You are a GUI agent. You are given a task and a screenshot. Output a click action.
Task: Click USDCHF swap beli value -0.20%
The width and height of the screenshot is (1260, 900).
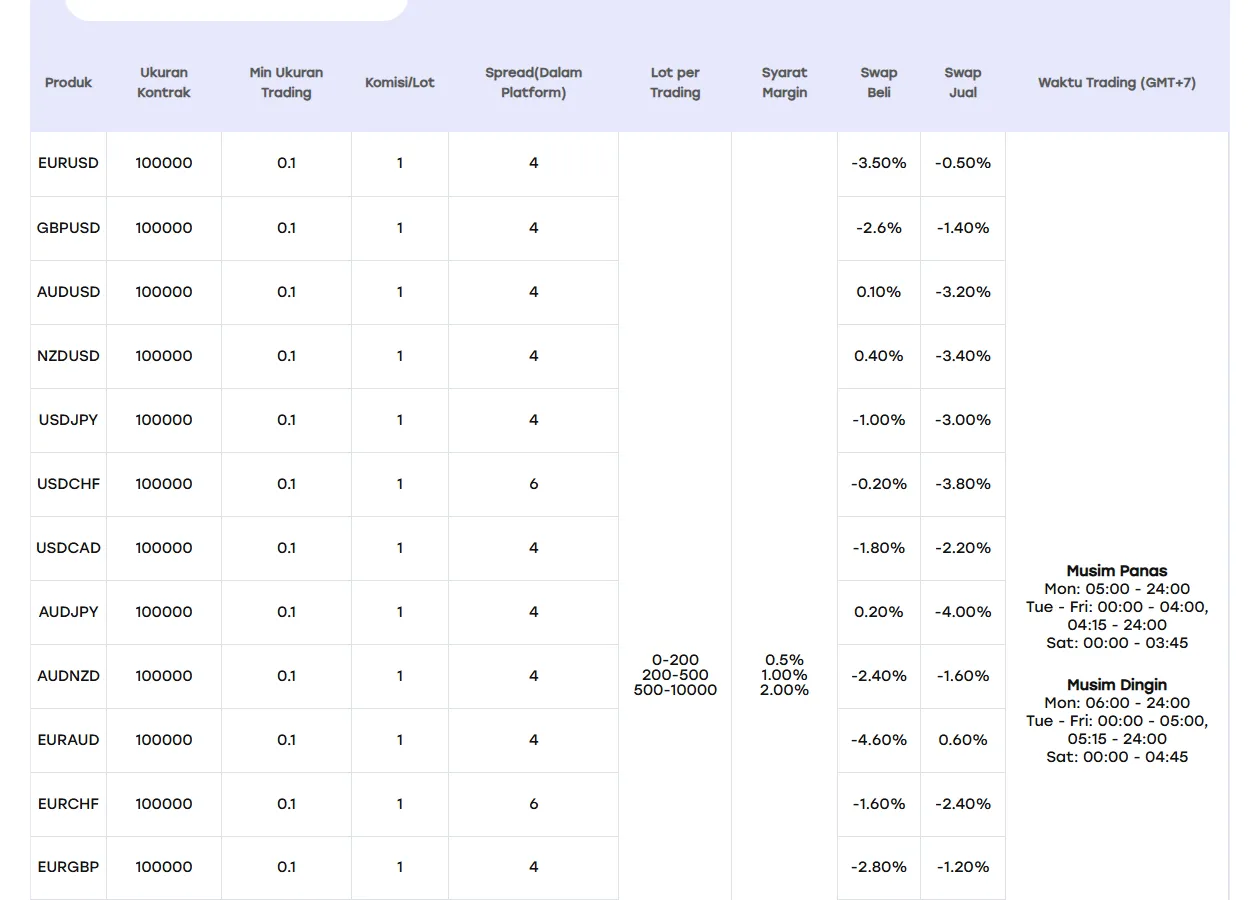click(879, 484)
